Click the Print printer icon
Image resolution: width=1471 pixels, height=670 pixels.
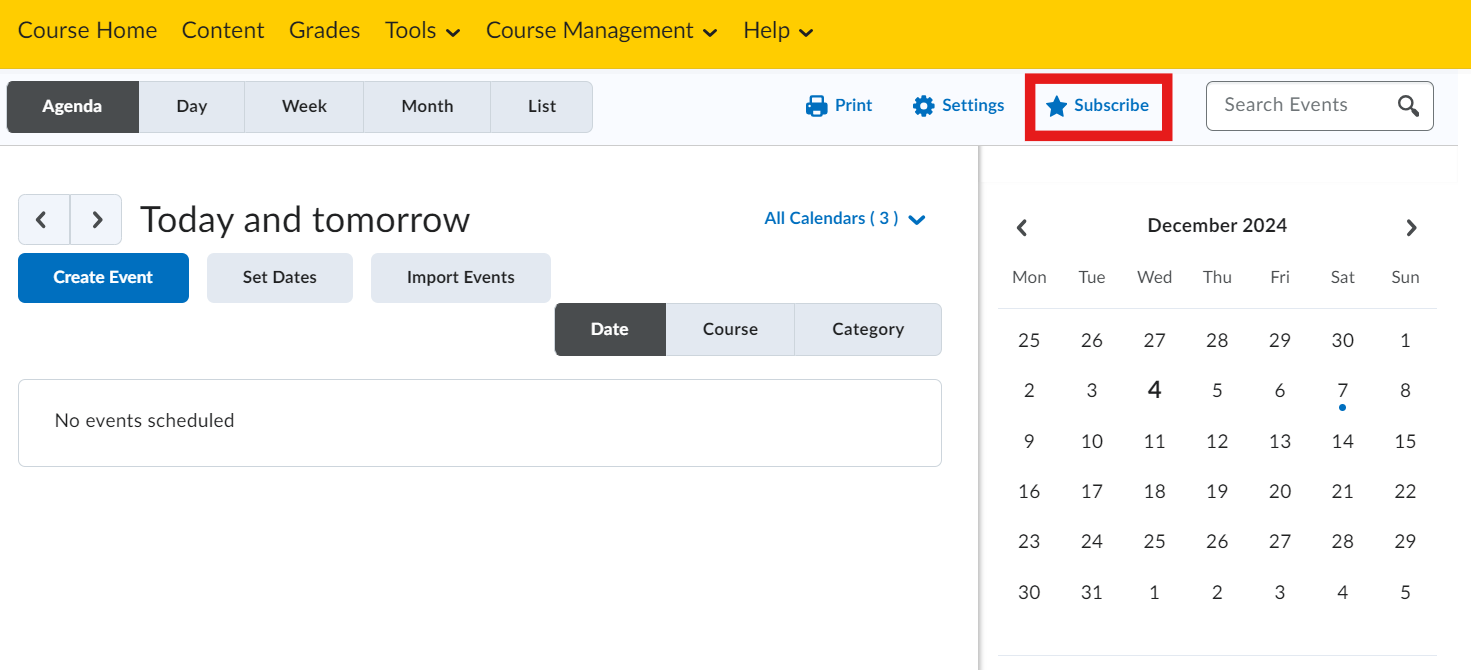click(x=817, y=106)
